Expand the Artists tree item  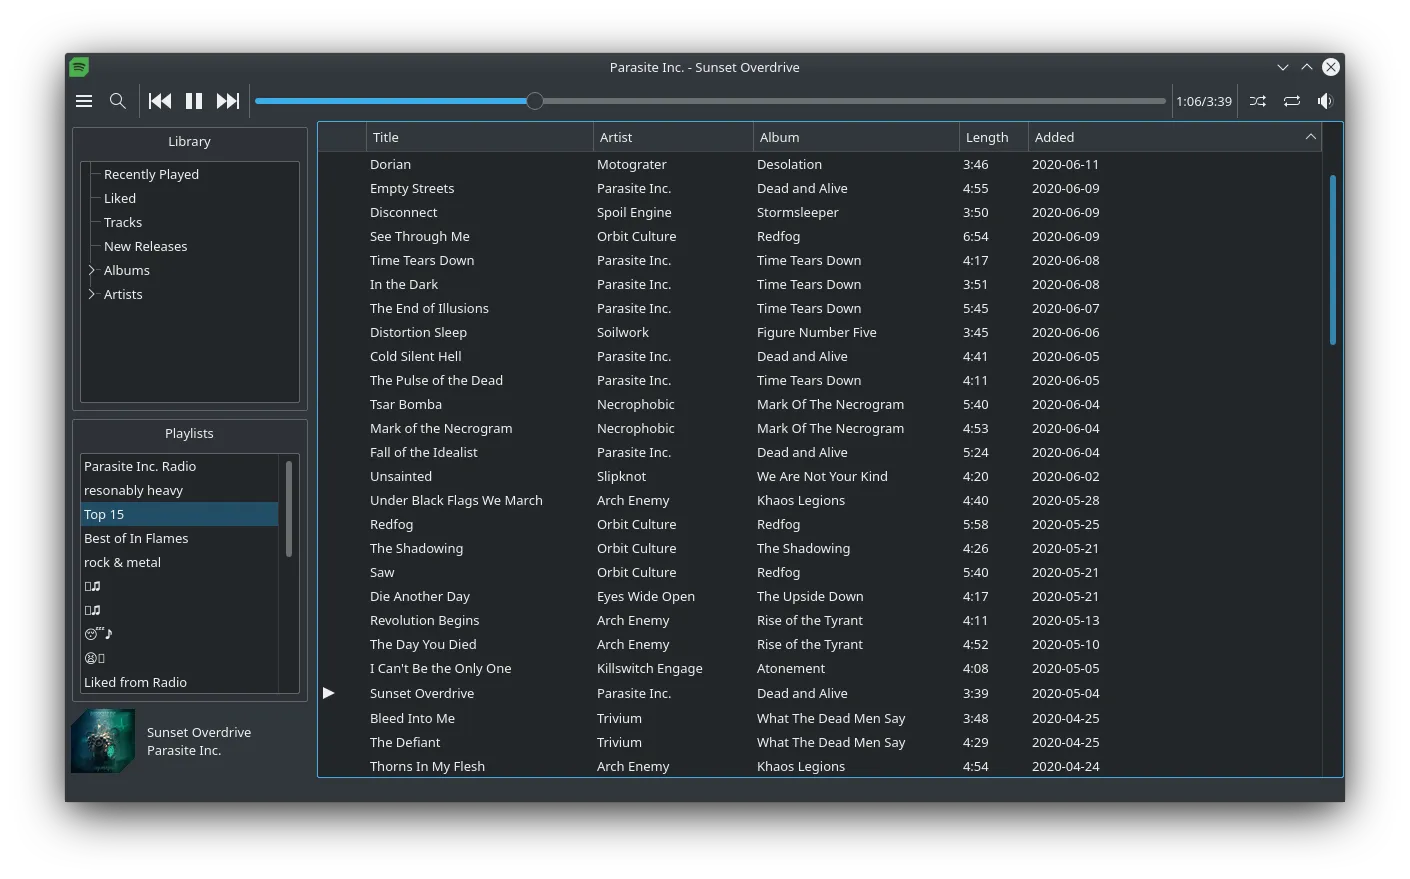[91, 294]
